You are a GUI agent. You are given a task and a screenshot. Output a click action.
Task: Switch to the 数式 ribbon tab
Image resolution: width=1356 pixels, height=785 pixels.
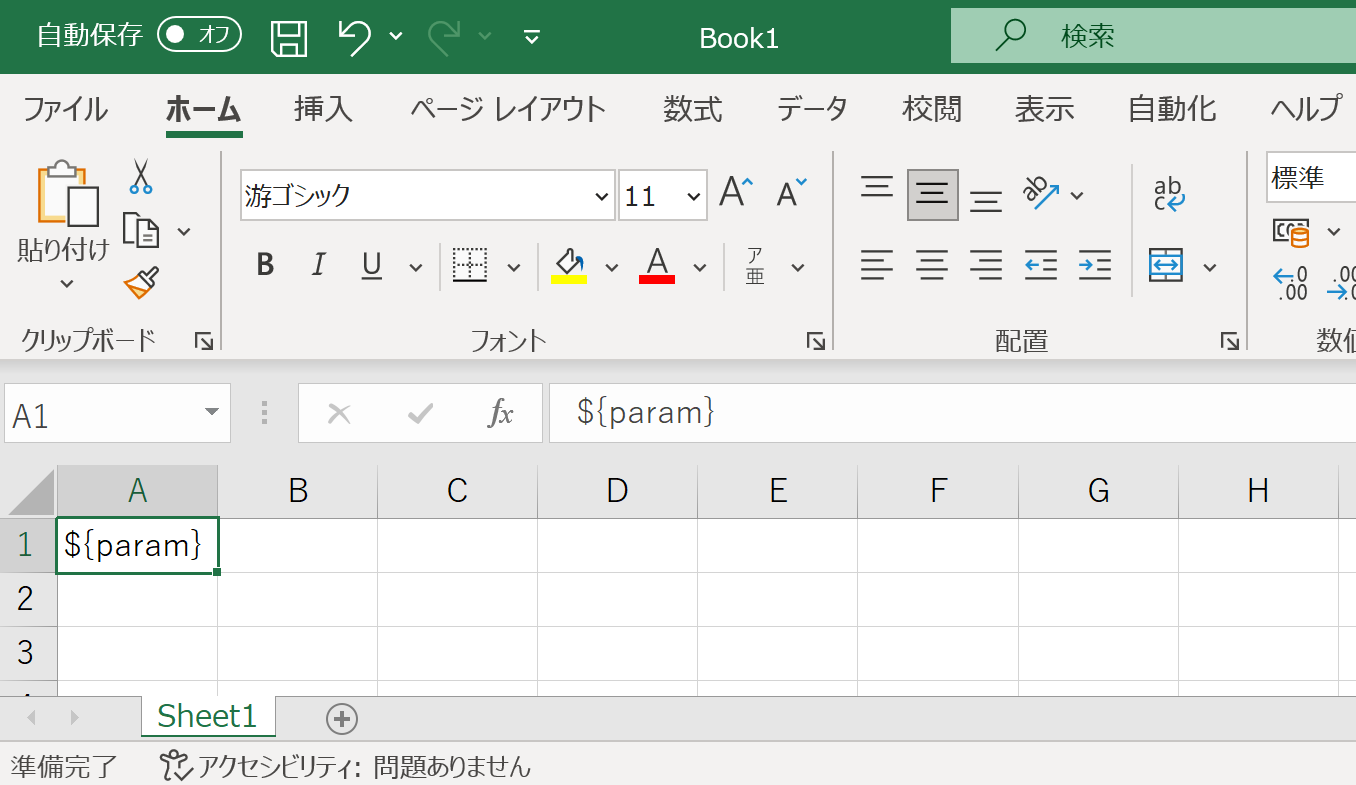pyautogui.click(x=692, y=108)
